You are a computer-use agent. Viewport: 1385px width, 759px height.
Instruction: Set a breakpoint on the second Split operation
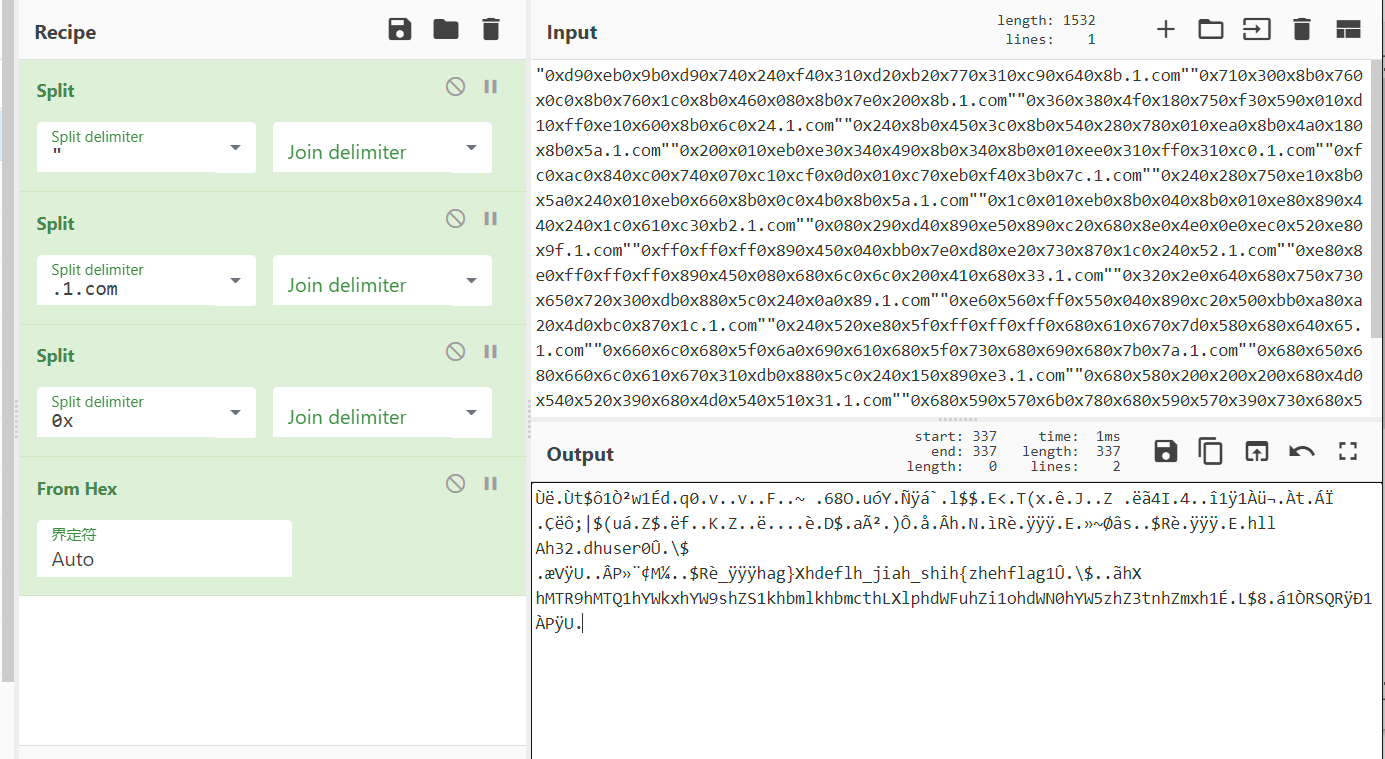[x=490, y=218]
